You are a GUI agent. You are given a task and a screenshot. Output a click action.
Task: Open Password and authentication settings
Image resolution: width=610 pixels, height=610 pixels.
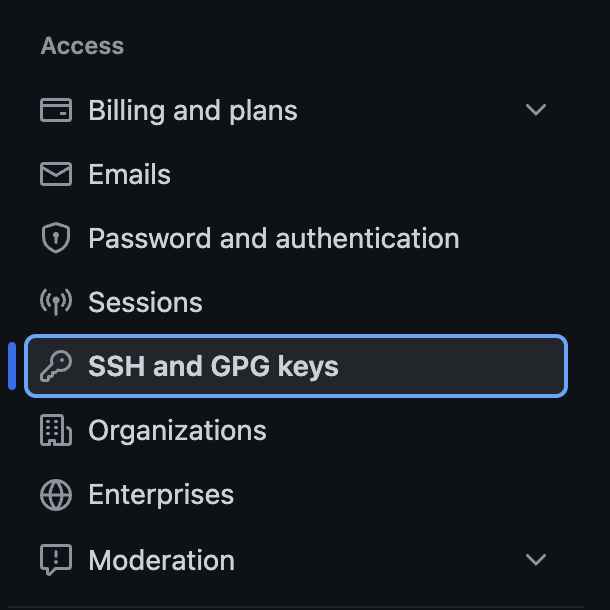pyautogui.click(x=274, y=238)
